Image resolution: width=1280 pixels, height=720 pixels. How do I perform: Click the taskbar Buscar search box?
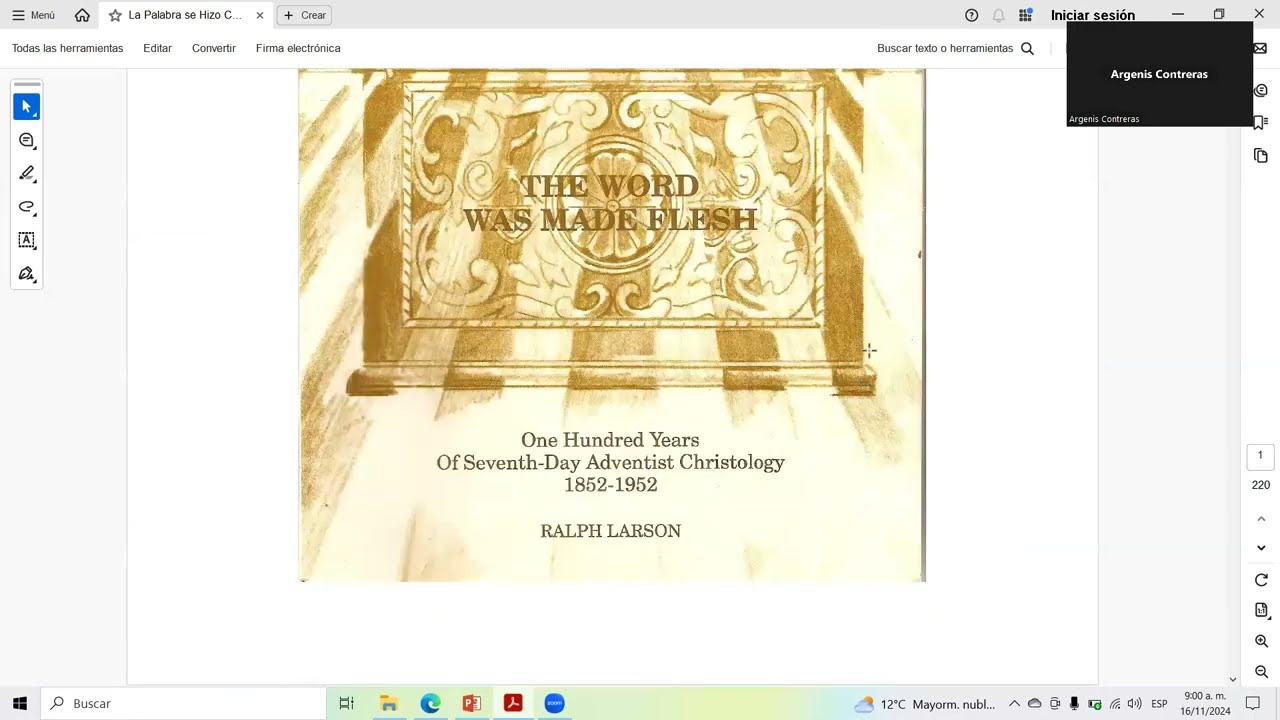click(x=183, y=703)
